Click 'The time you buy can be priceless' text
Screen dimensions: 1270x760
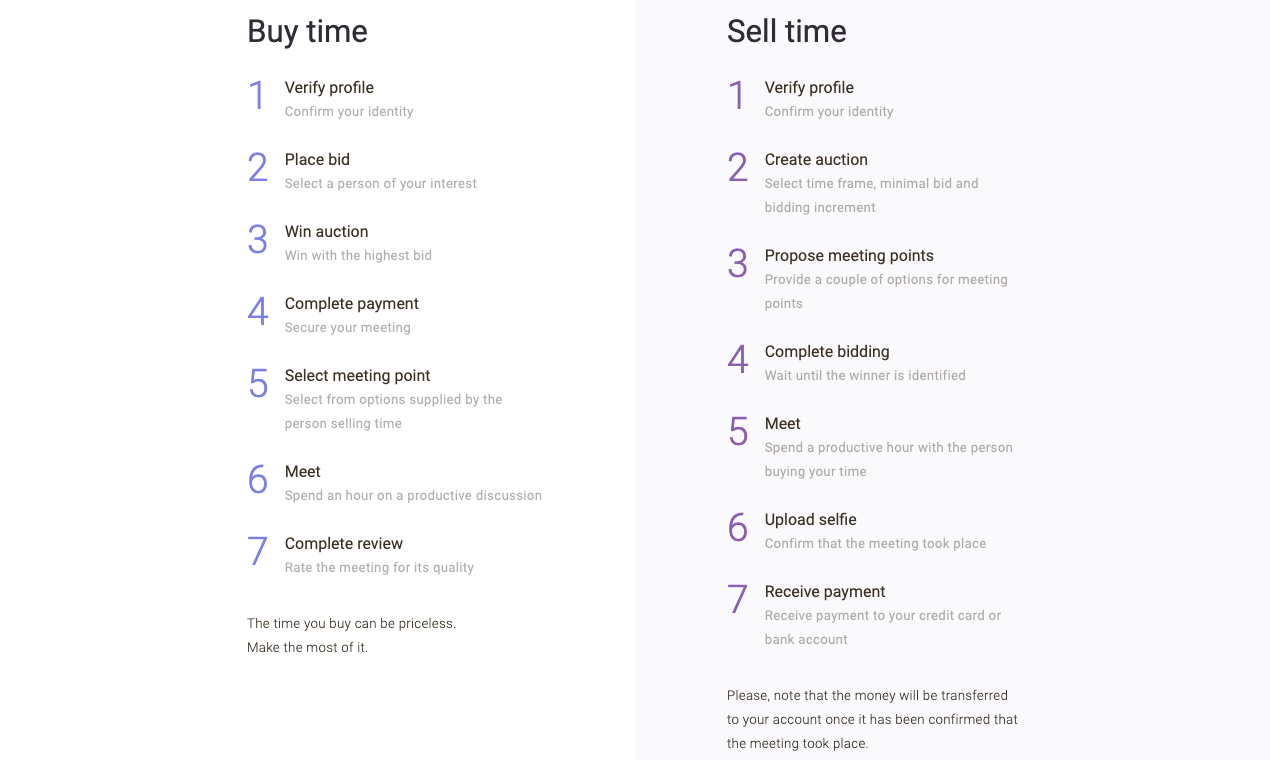[x=351, y=624]
